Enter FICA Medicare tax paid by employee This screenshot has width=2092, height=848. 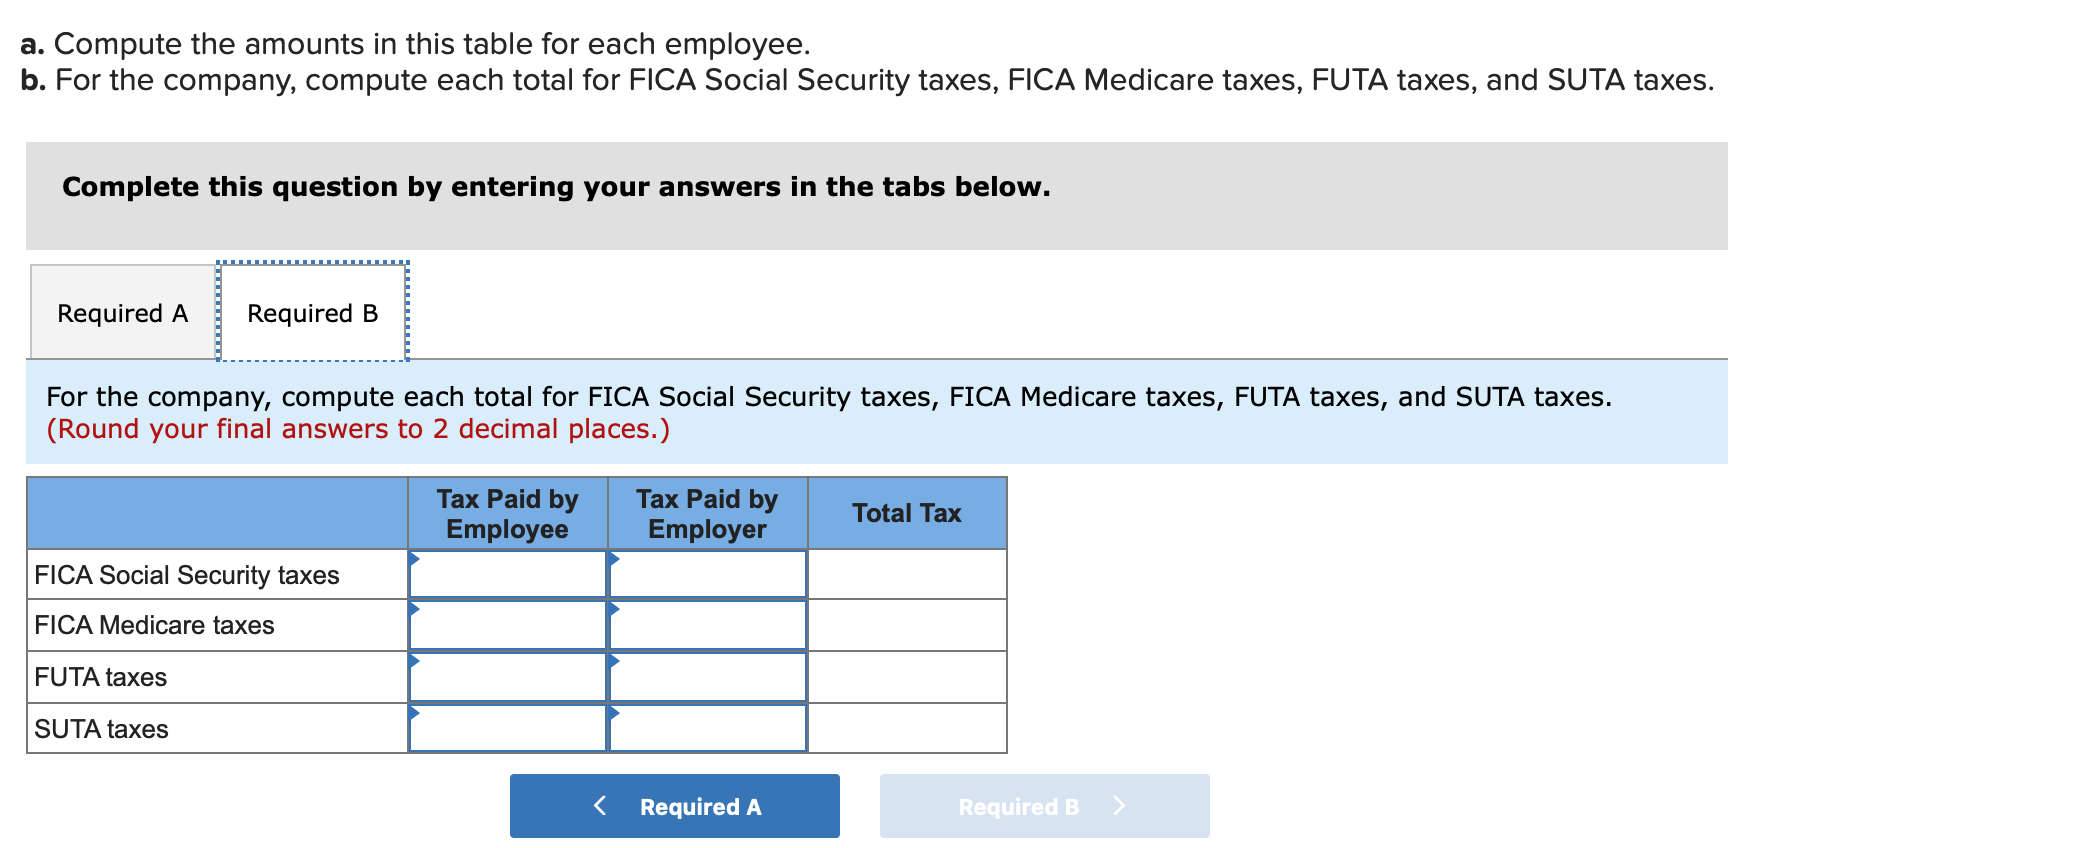508,626
